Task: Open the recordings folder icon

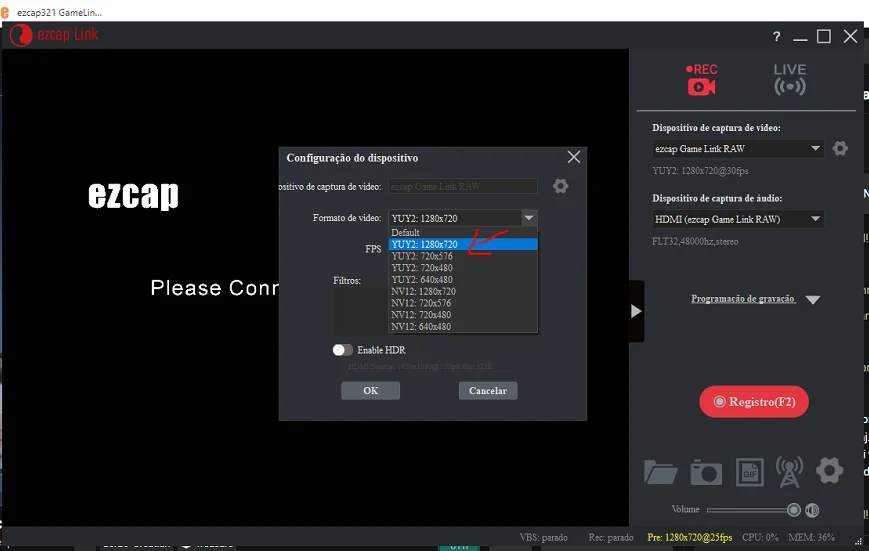Action: (661, 473)
